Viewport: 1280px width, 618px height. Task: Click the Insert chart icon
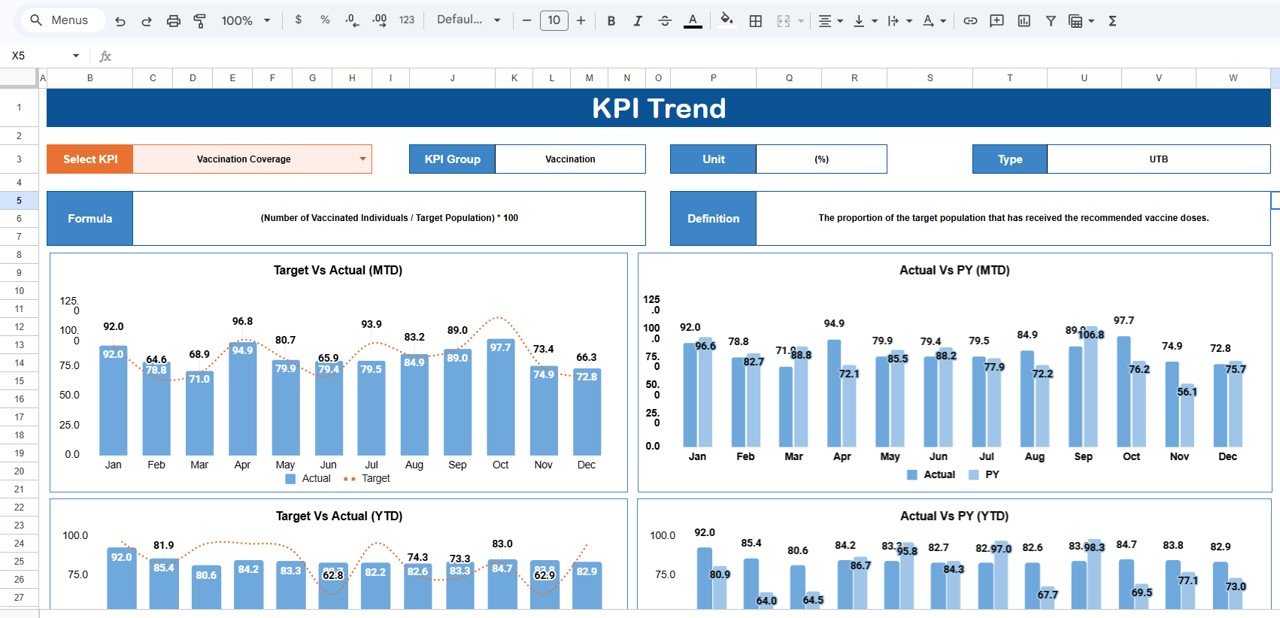tap(1023, 20)
